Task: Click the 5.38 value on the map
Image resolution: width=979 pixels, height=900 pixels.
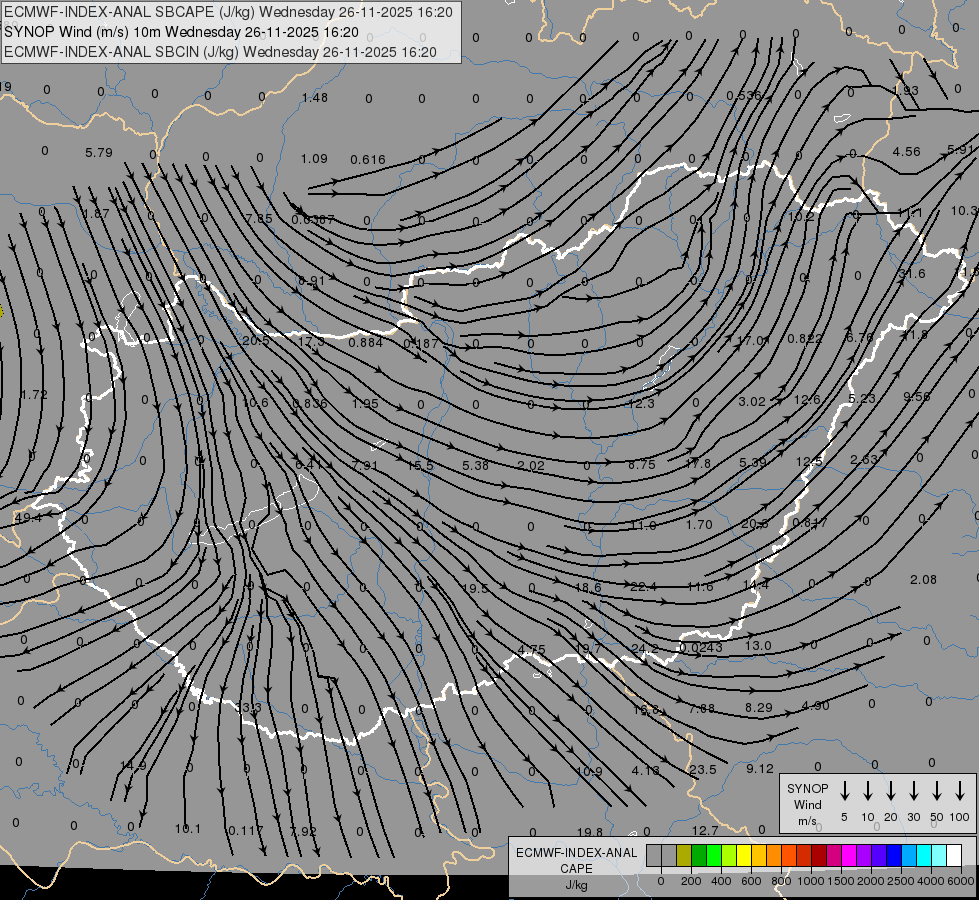Action: pos(476,465)
